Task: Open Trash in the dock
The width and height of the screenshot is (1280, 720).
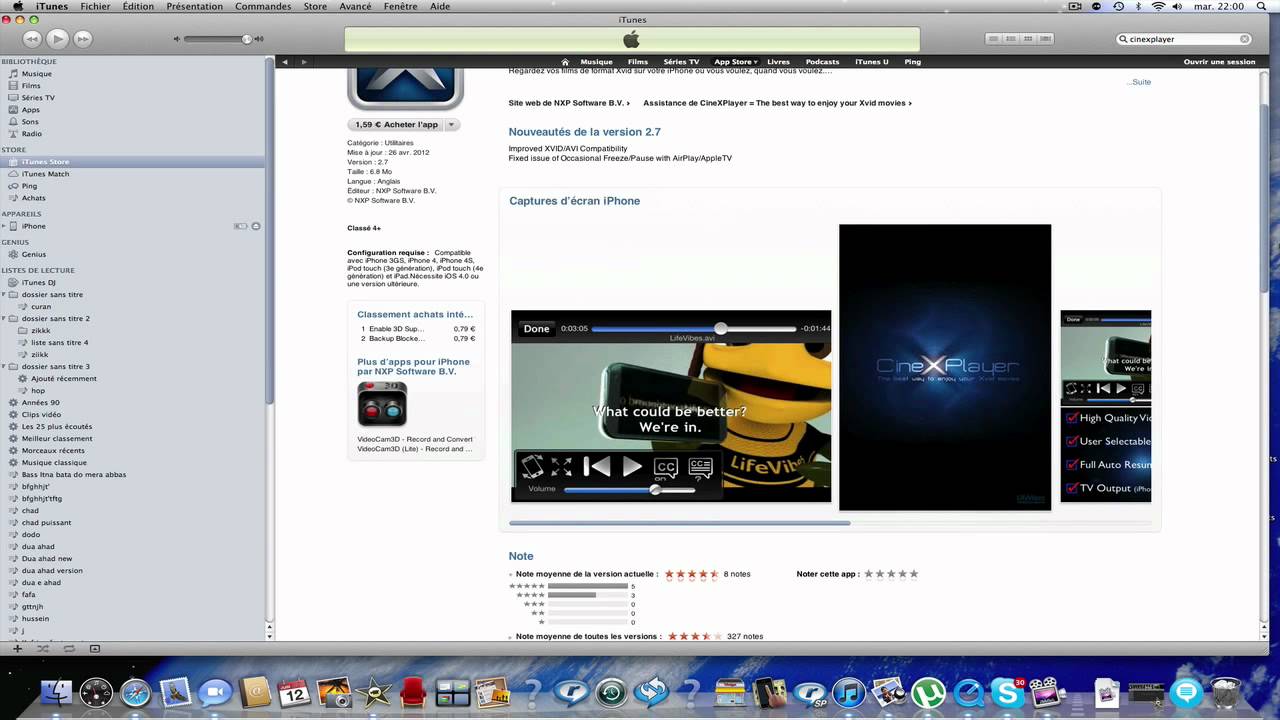Action: pyautogui.click(x=1226, y=692)
